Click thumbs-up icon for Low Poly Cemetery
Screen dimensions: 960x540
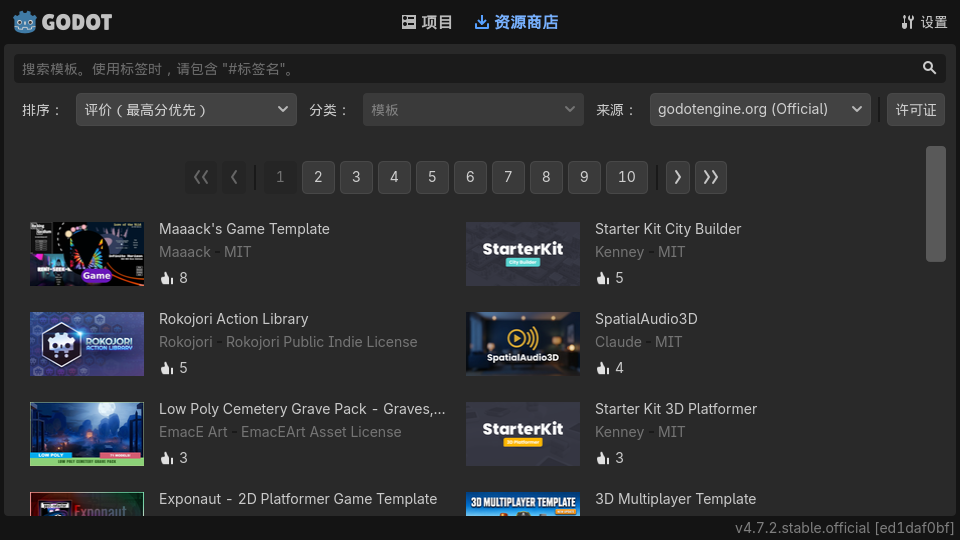[x=167, y=458]
